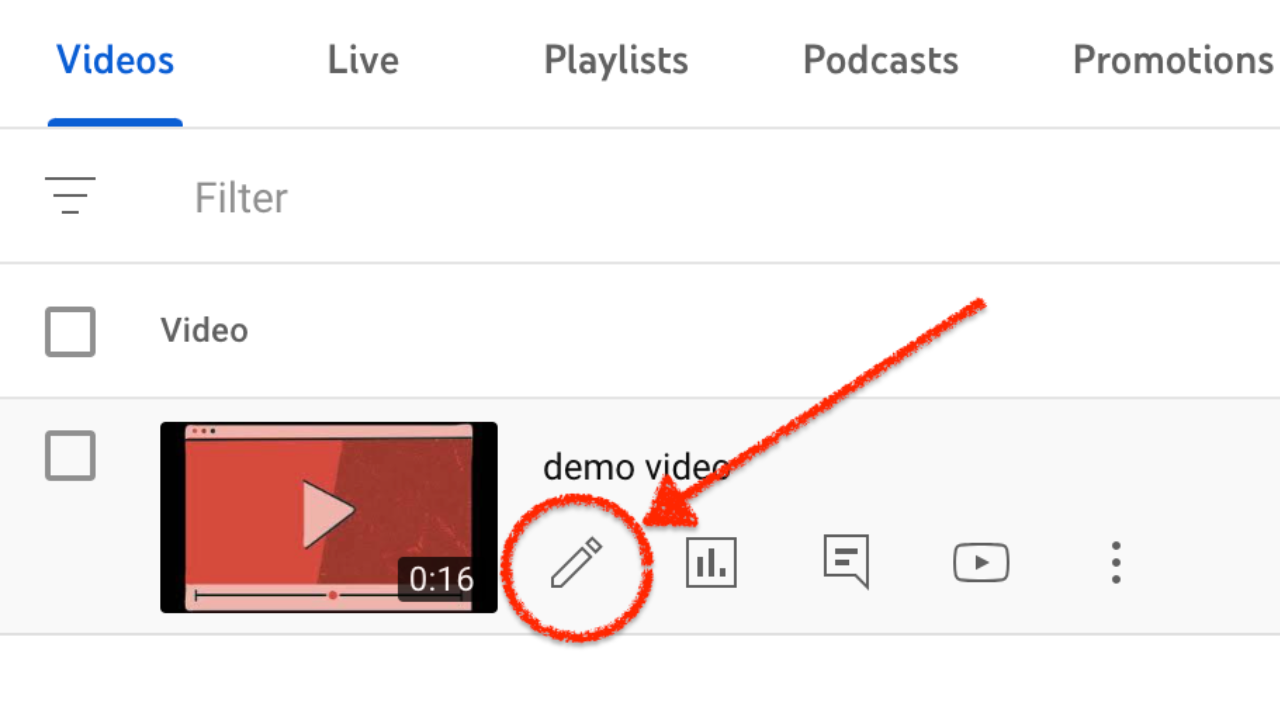Switch to the Promotions tab

(1173, 61)
